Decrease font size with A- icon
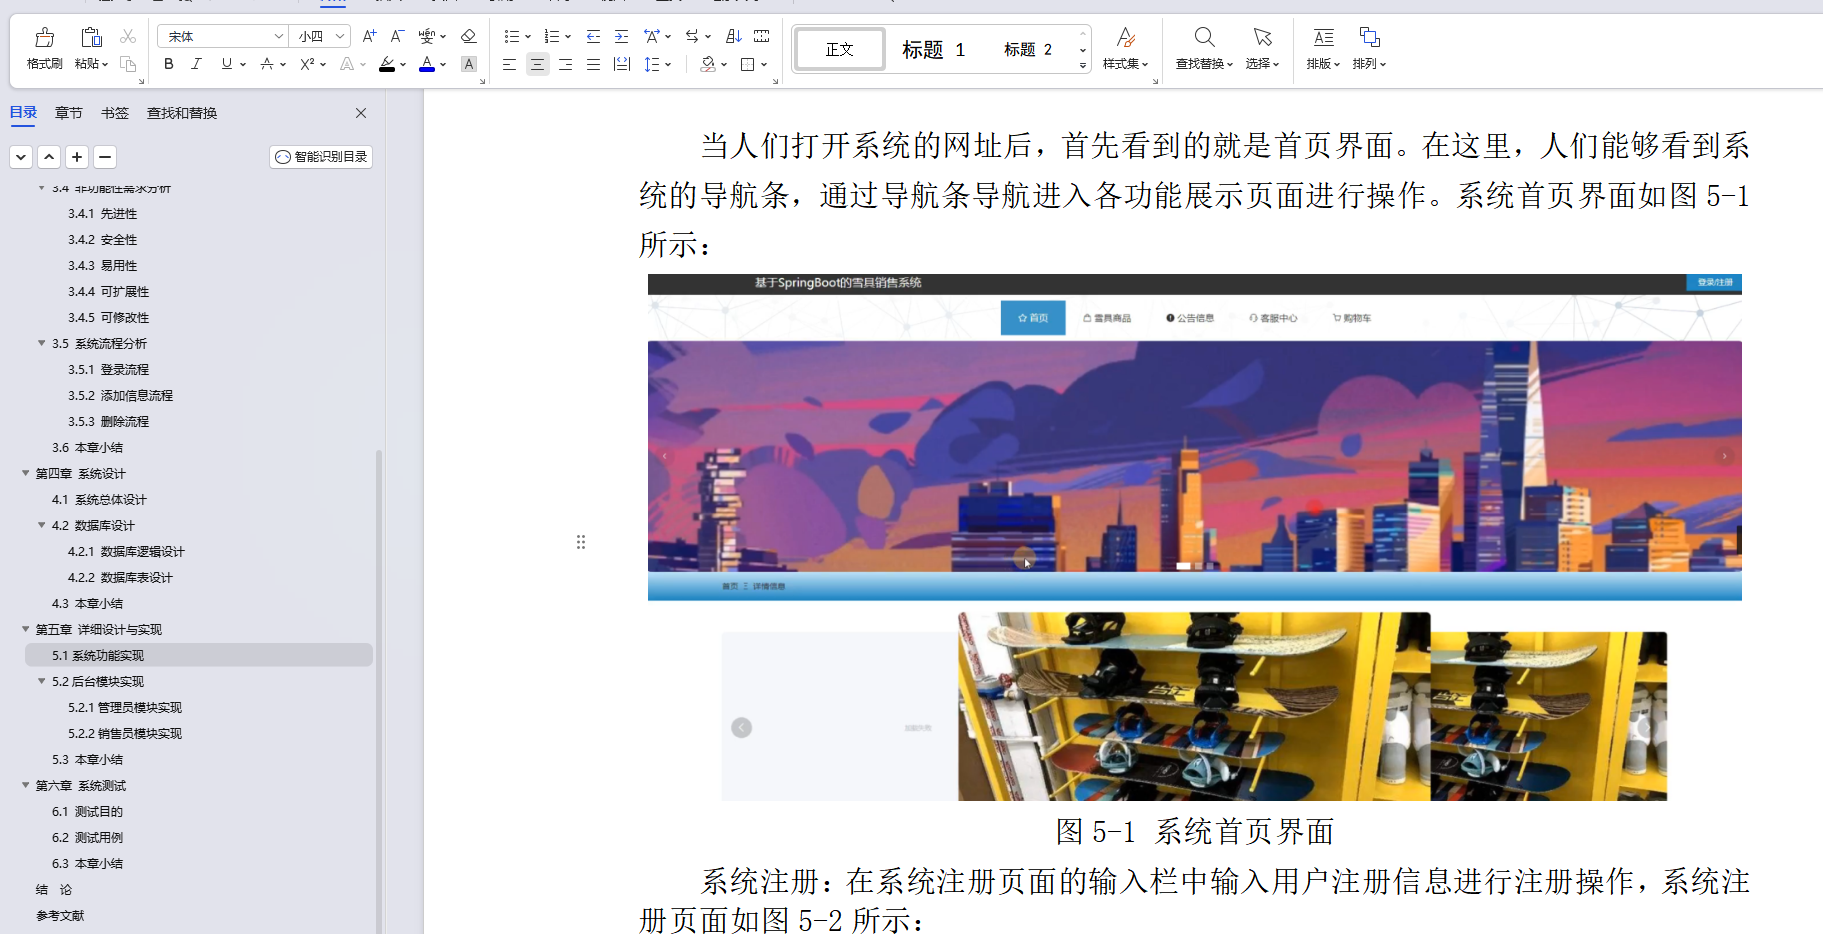The width and height of the screenshot is (1823, 934). pyautogui.click(x=397, y=36)
